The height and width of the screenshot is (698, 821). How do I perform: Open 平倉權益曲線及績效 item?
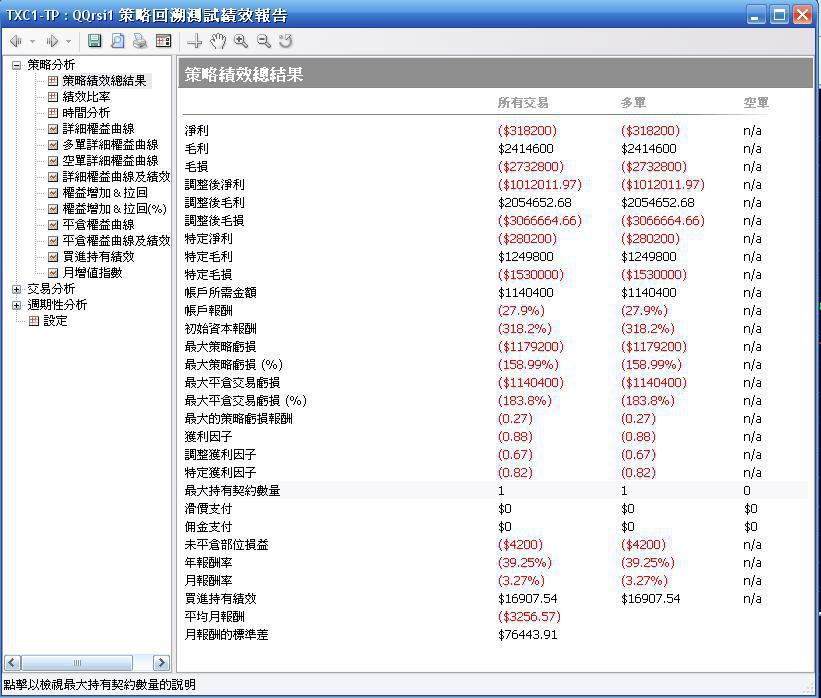116,241
